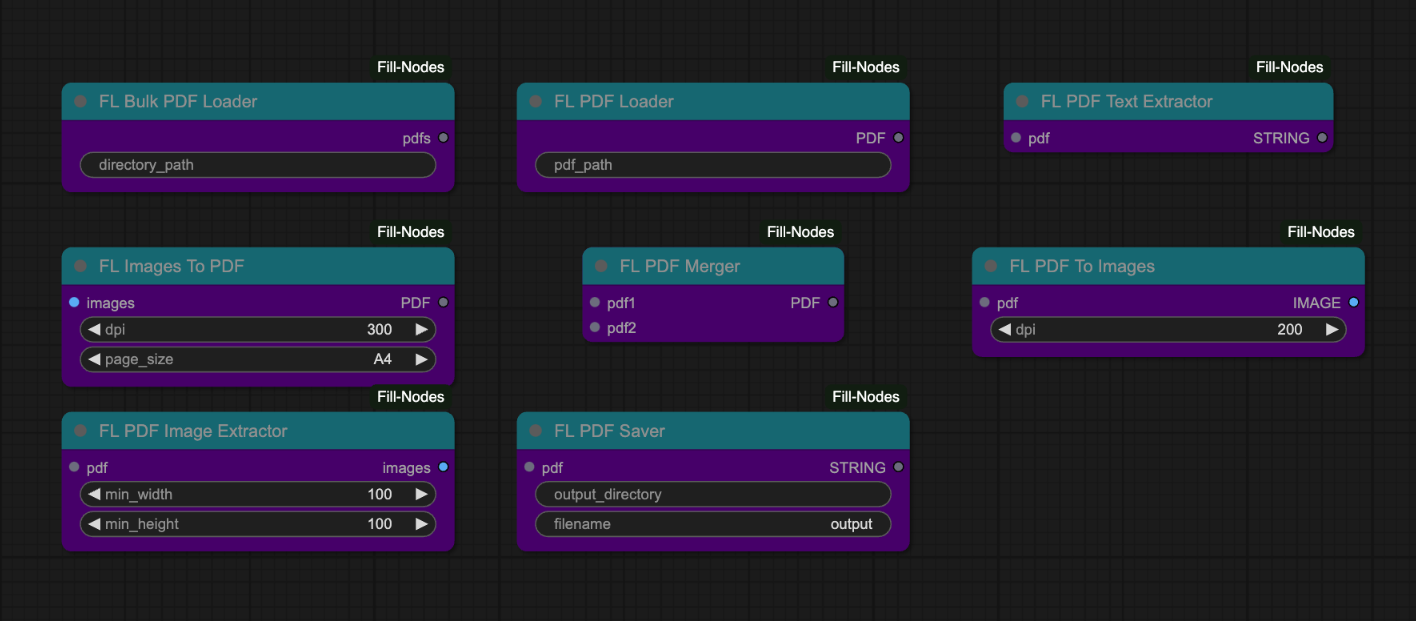Click Fill-Nodes badge above Images To PDF
The image size is (1416, 621).
(410, 232)
